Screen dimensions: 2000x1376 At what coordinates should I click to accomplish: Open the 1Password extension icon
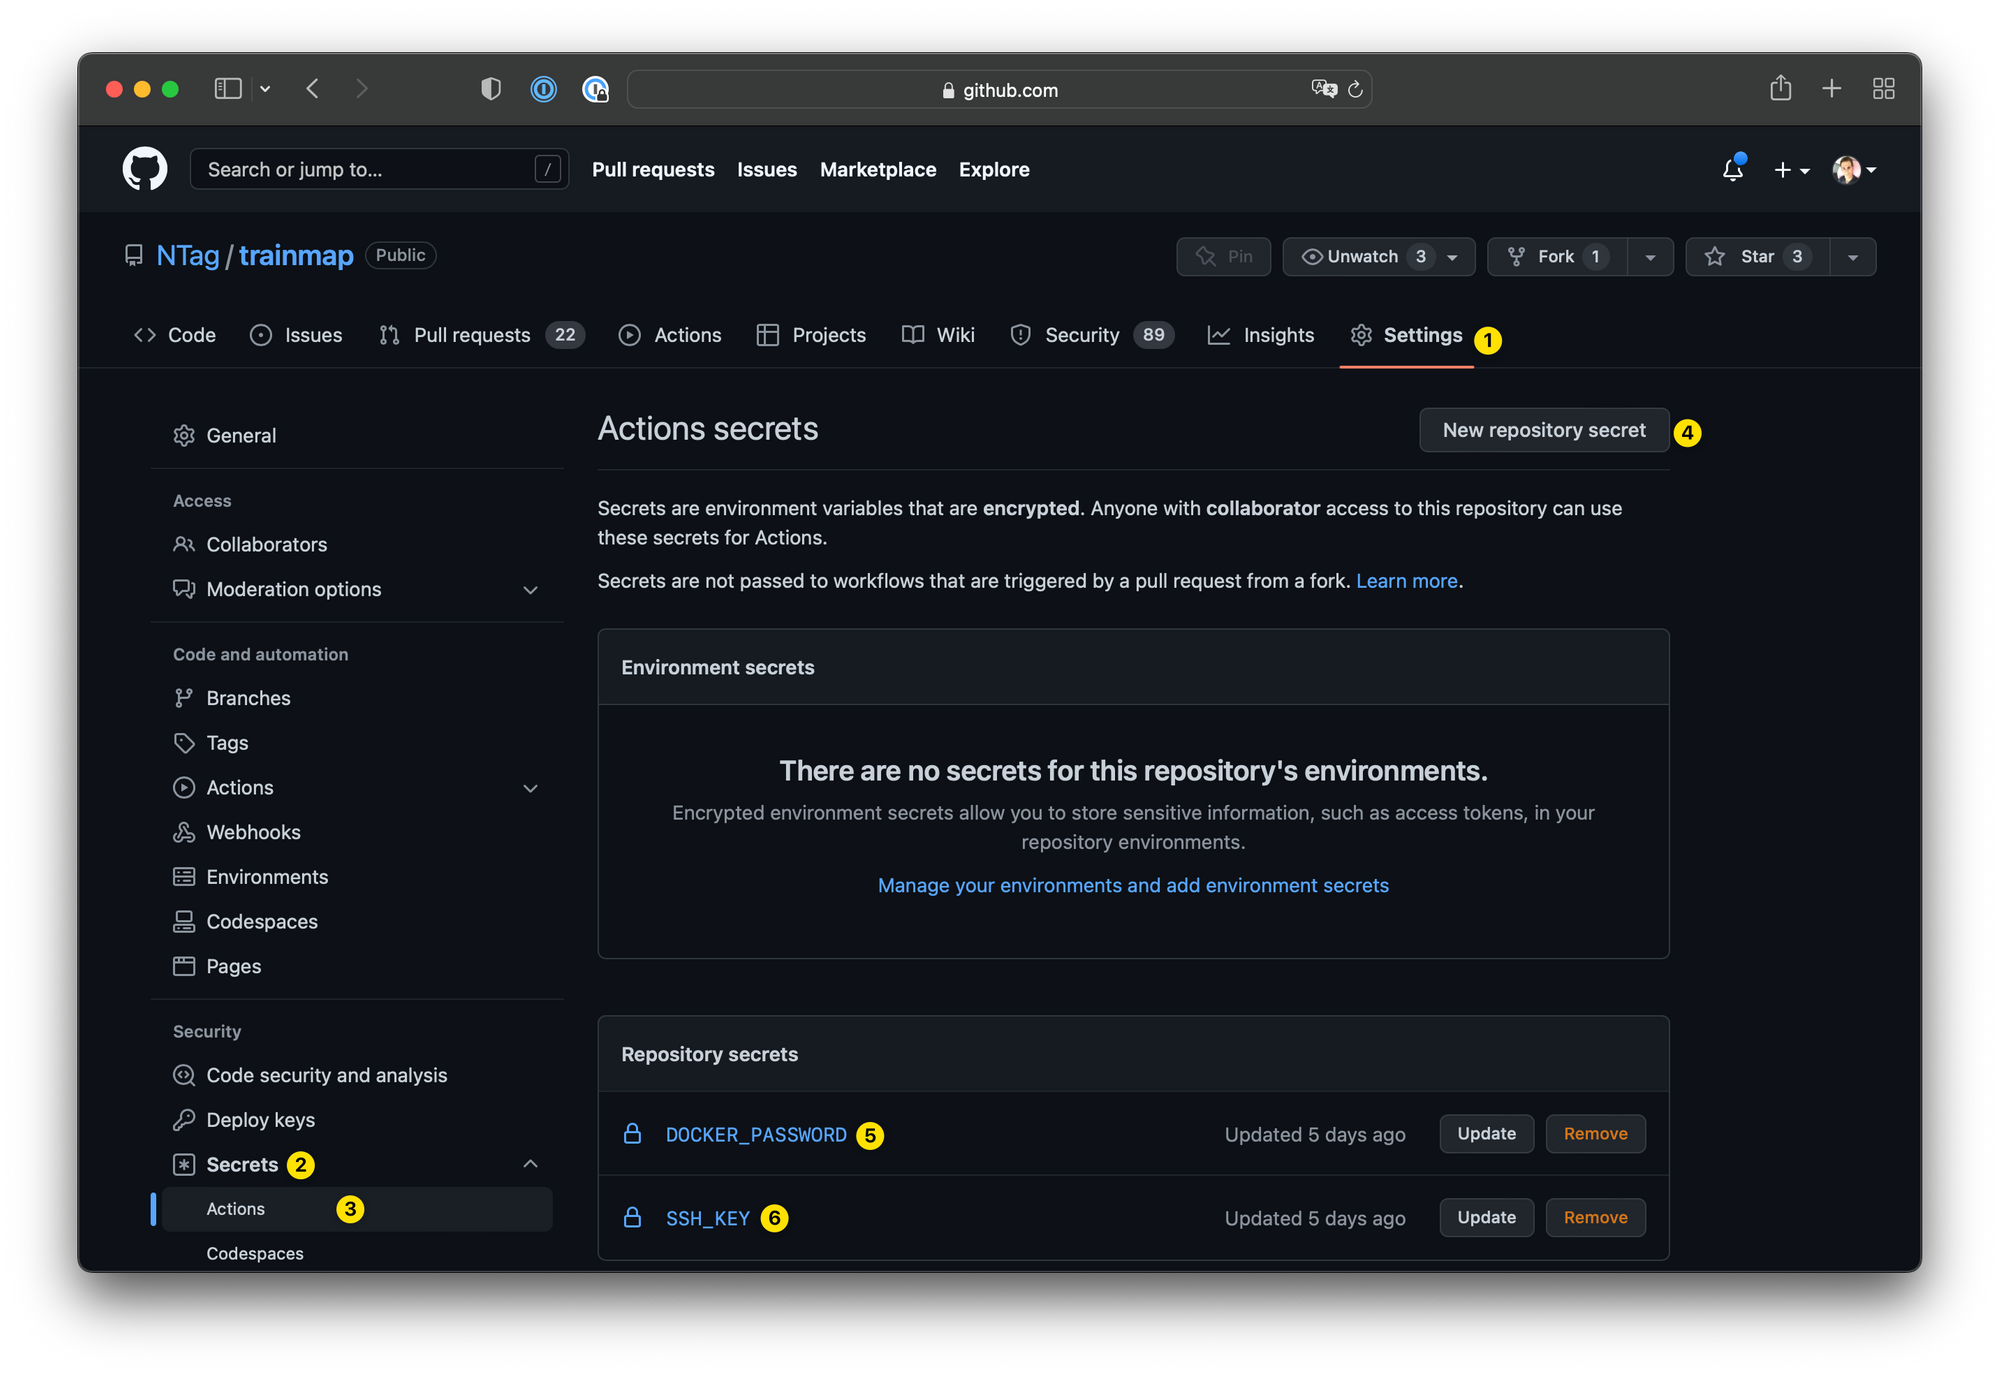pos(544,89)
